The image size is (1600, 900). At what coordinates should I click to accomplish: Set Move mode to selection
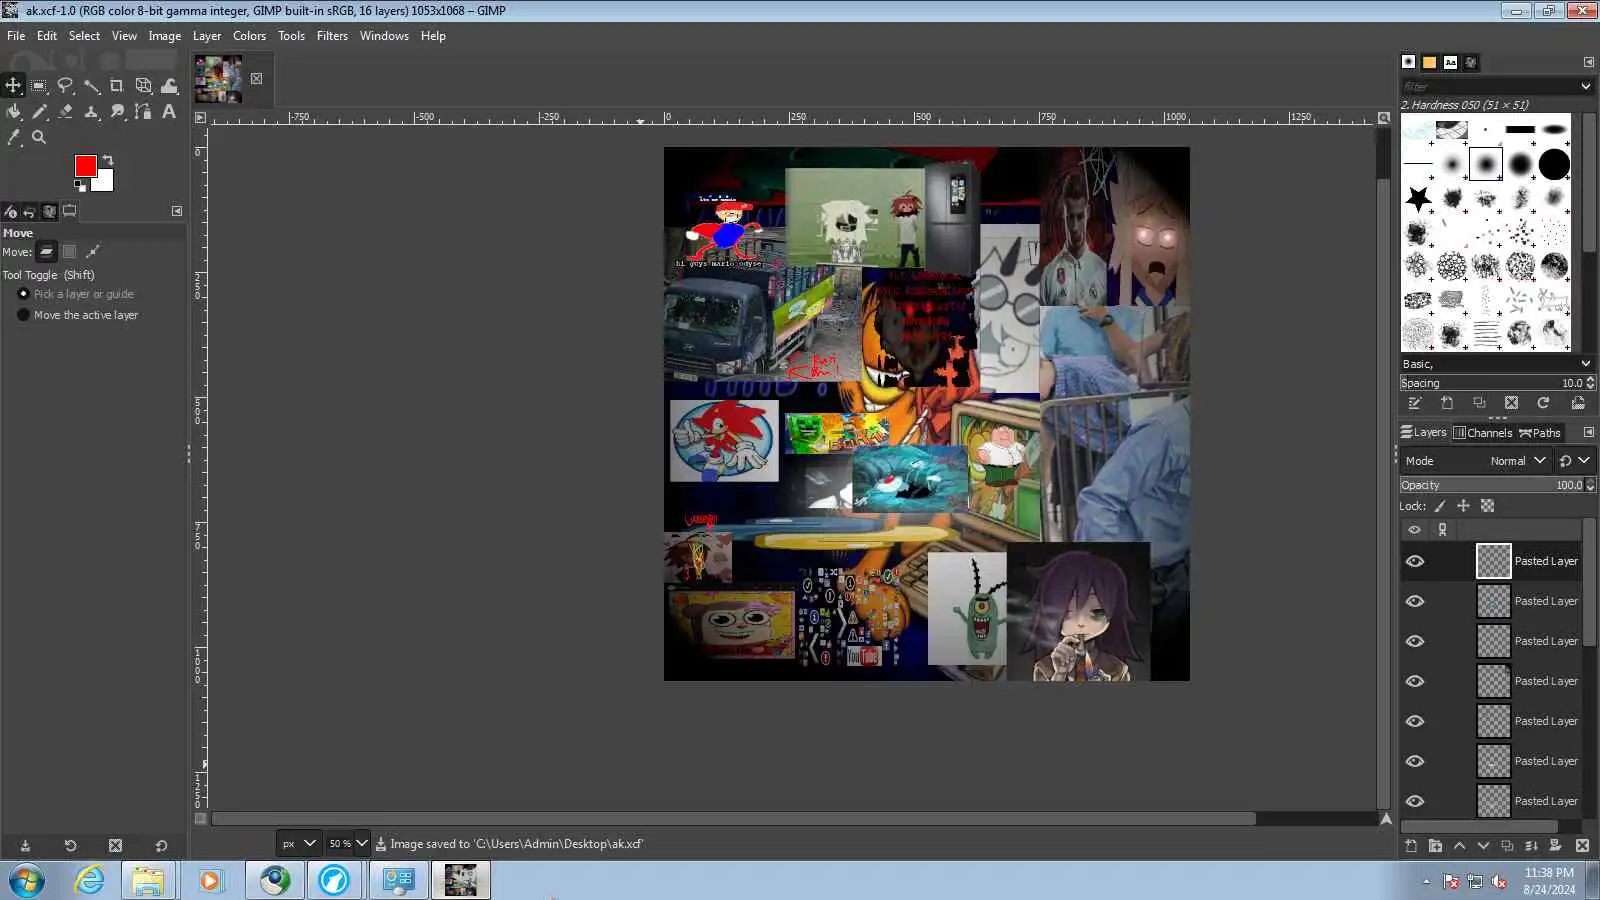pos(69,252)
